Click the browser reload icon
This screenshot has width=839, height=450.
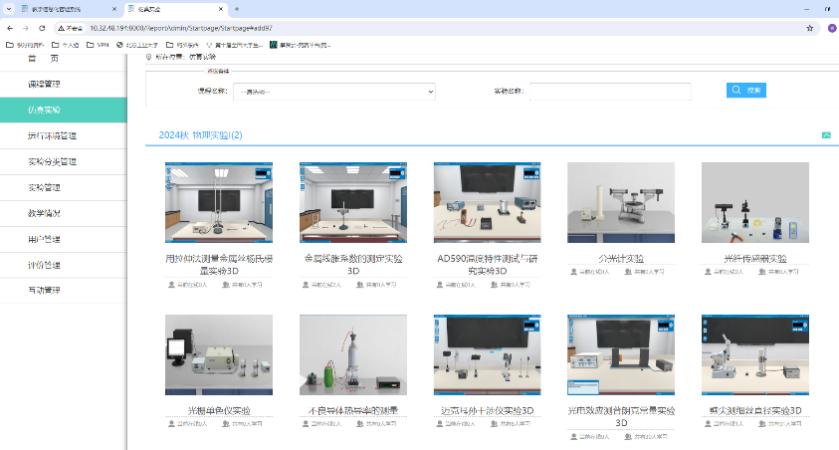pos(42,28)
